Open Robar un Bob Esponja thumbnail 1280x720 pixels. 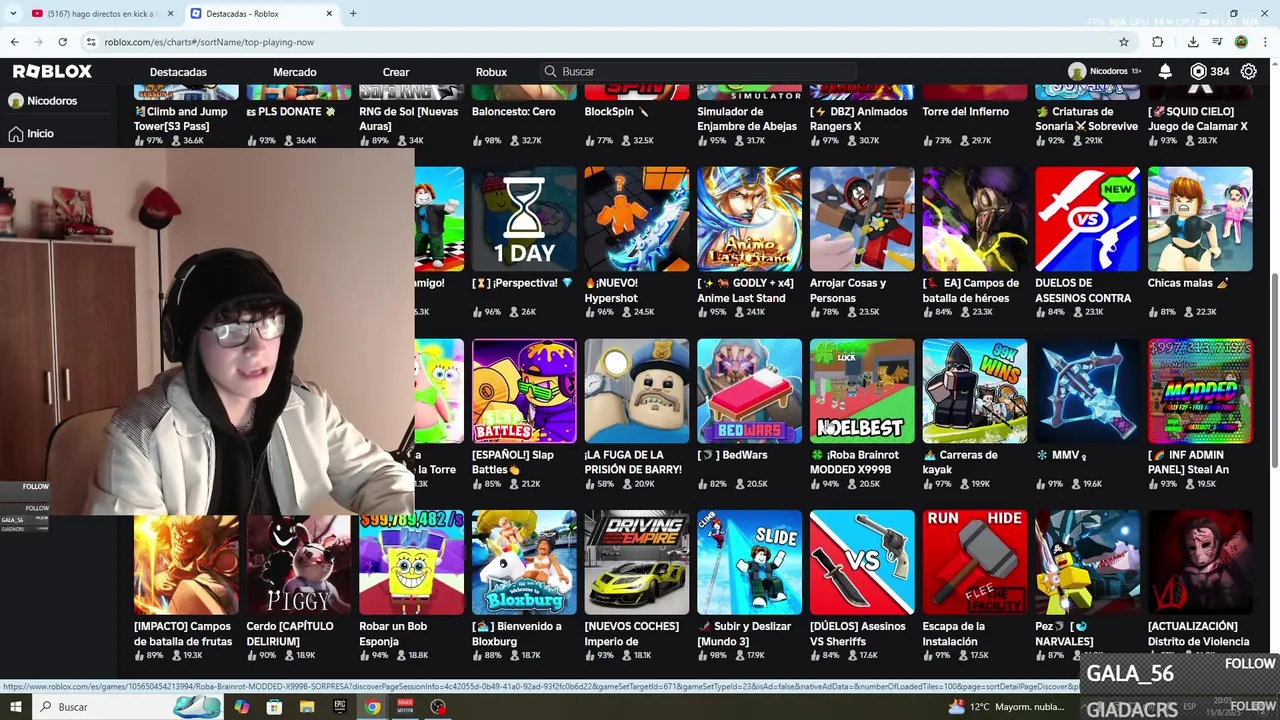click(411, 563)
